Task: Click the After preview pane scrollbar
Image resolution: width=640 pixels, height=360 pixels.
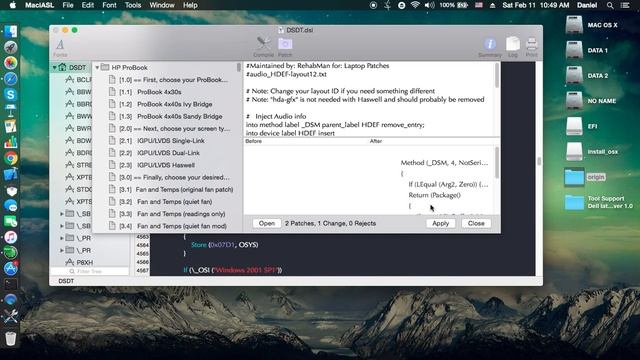Action: point(497,162)
